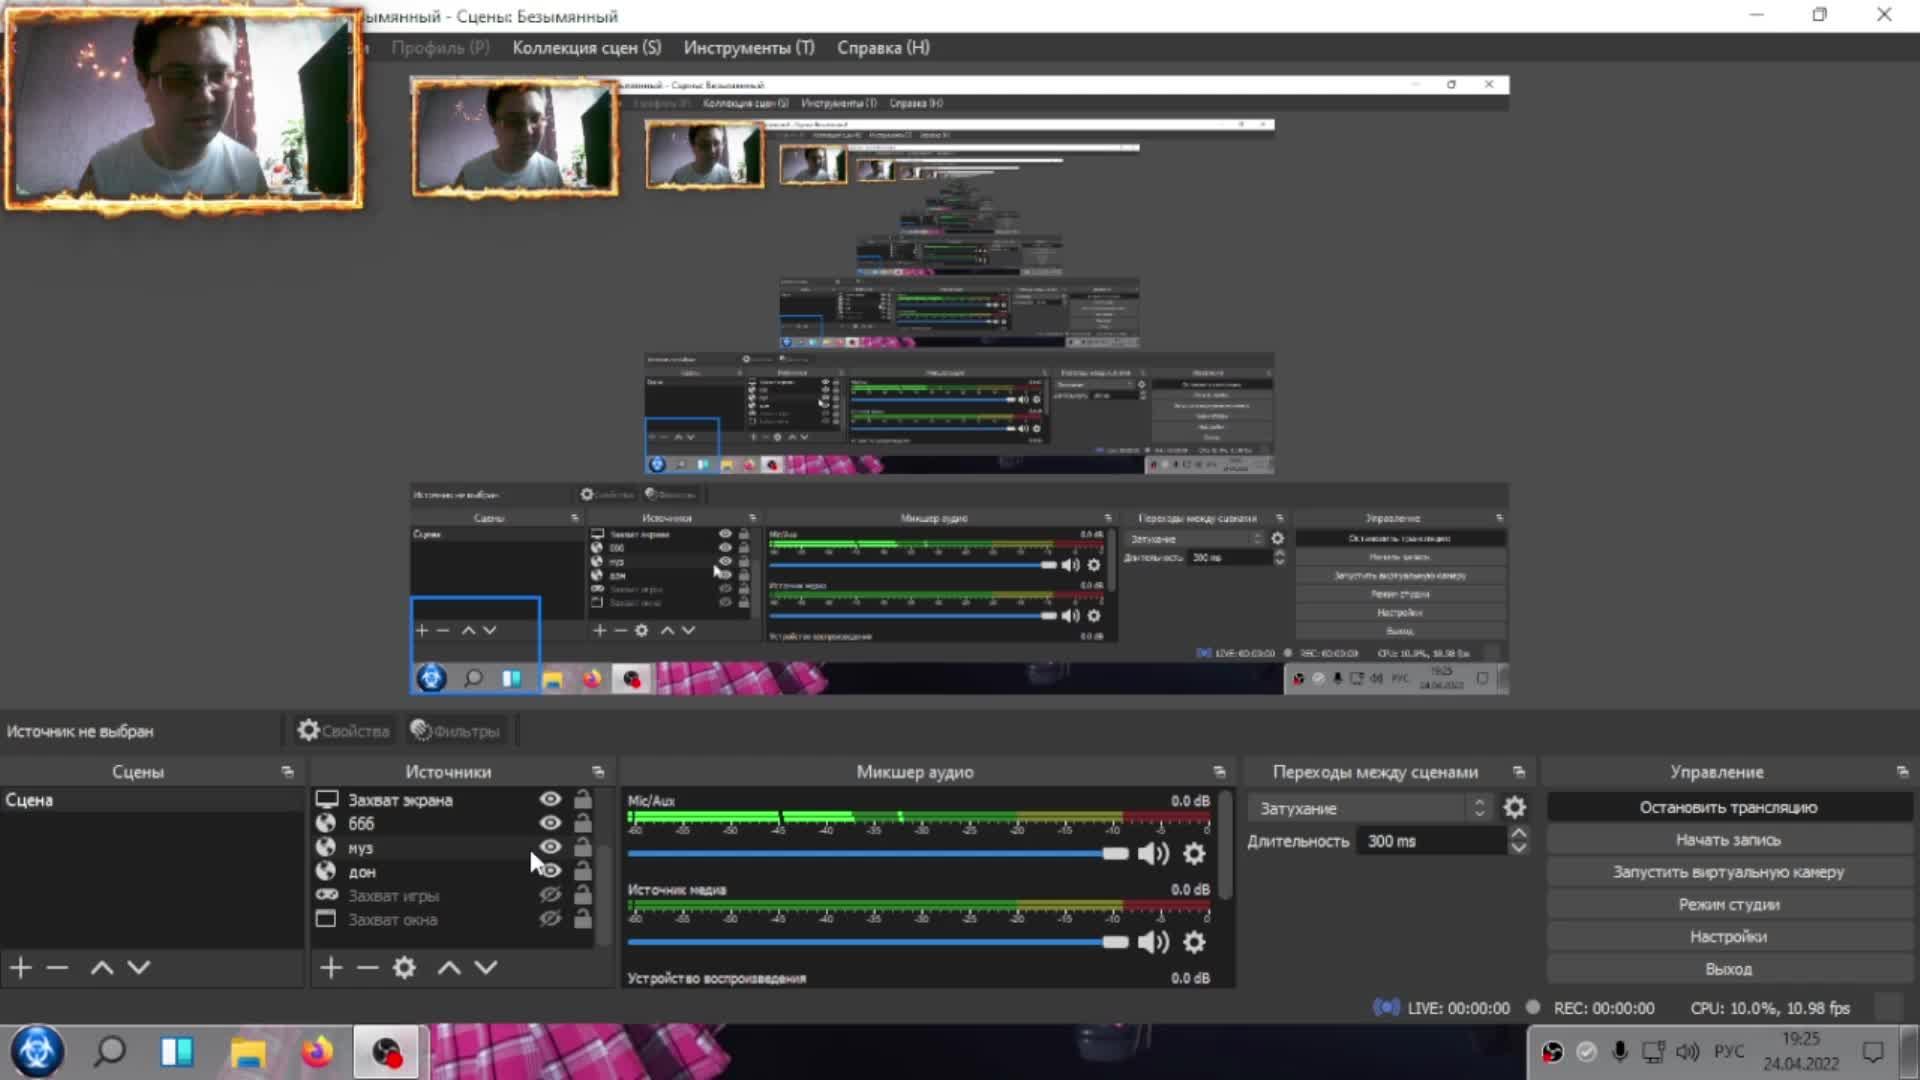The width and height of the screenshot is (1920, 1080).
Task: Open the Инструменты menu
Action: (749, 47)
